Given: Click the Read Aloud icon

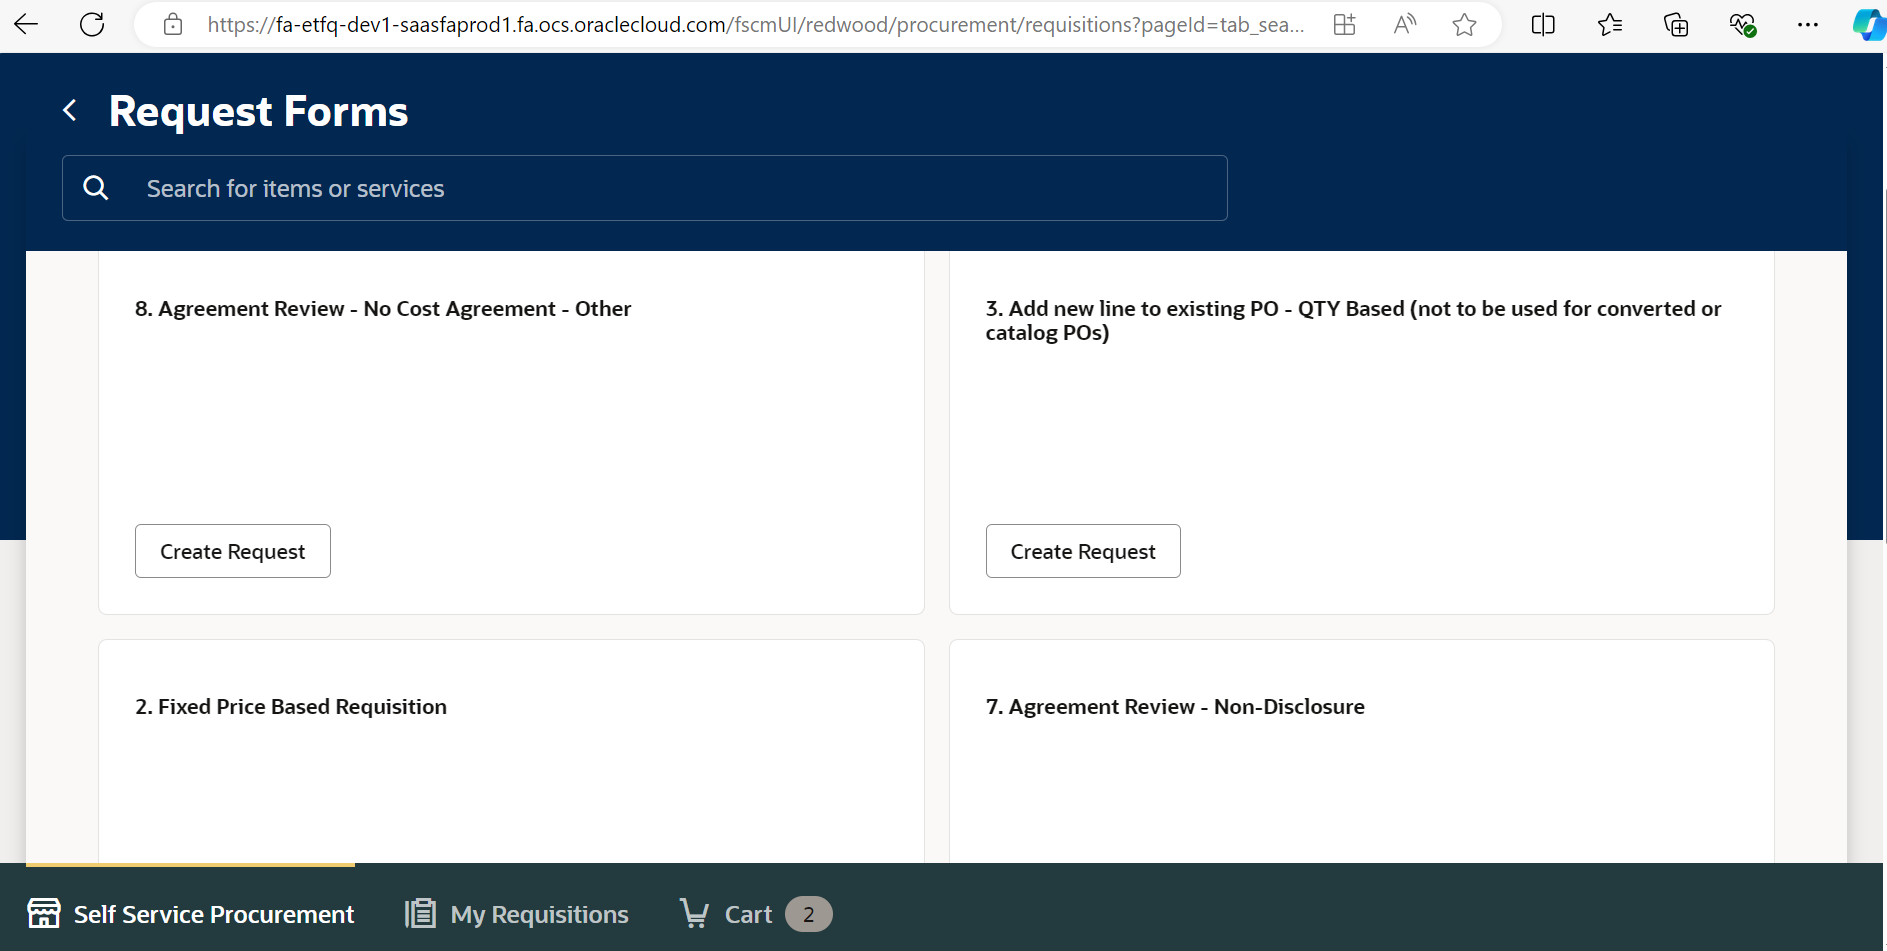Looking at the screenshot, I should (x=1405, y=25).
